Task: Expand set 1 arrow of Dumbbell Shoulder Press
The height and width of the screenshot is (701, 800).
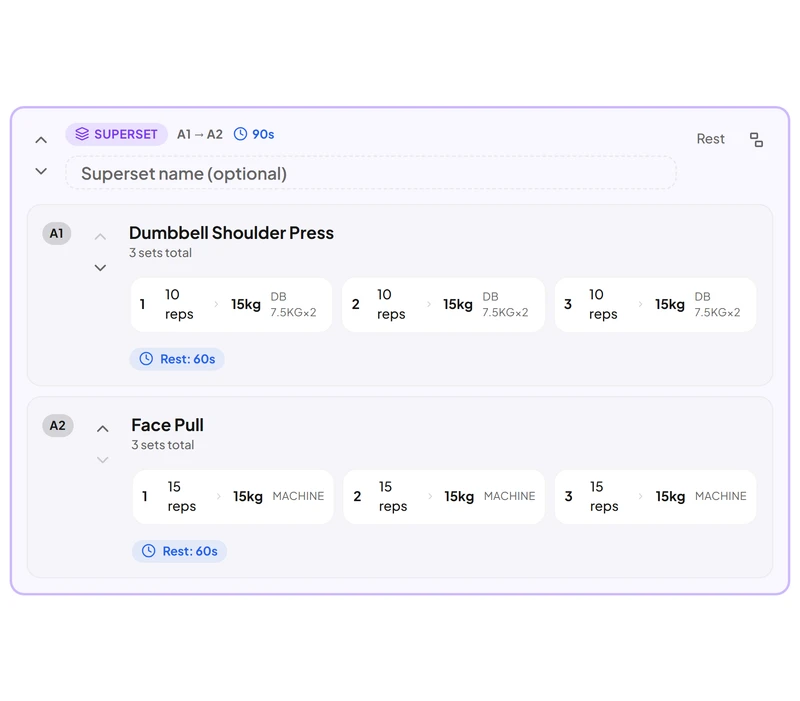Action: pos(216,304)
